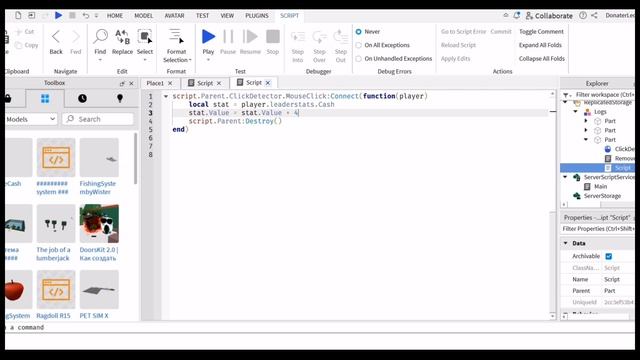Image resolution: width=640 pixels, height=360 pixels.
Task: Click the Fwd navigation arrow
Action: (x=76, y=37)
